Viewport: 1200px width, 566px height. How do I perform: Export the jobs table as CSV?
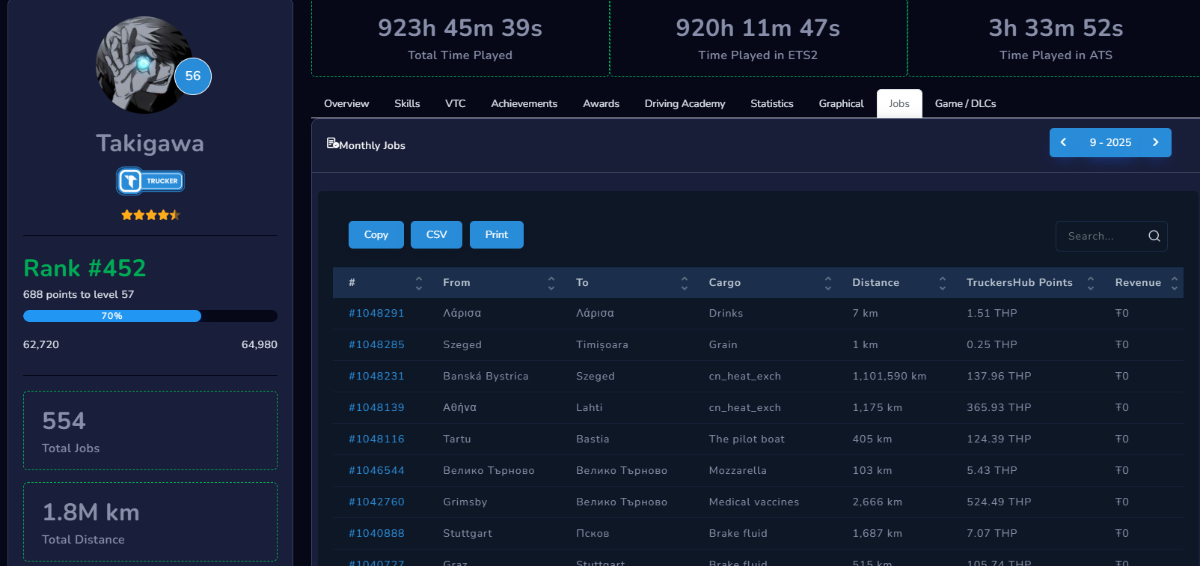(436, 235)
